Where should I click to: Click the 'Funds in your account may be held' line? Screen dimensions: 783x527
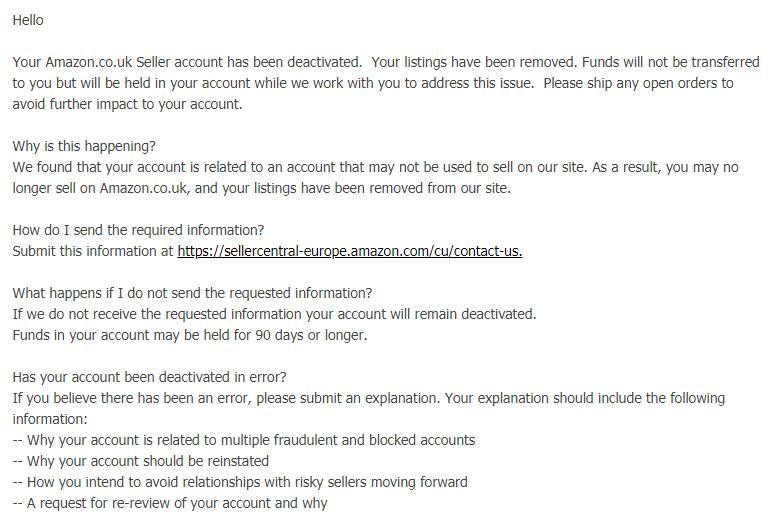point(190,335)
